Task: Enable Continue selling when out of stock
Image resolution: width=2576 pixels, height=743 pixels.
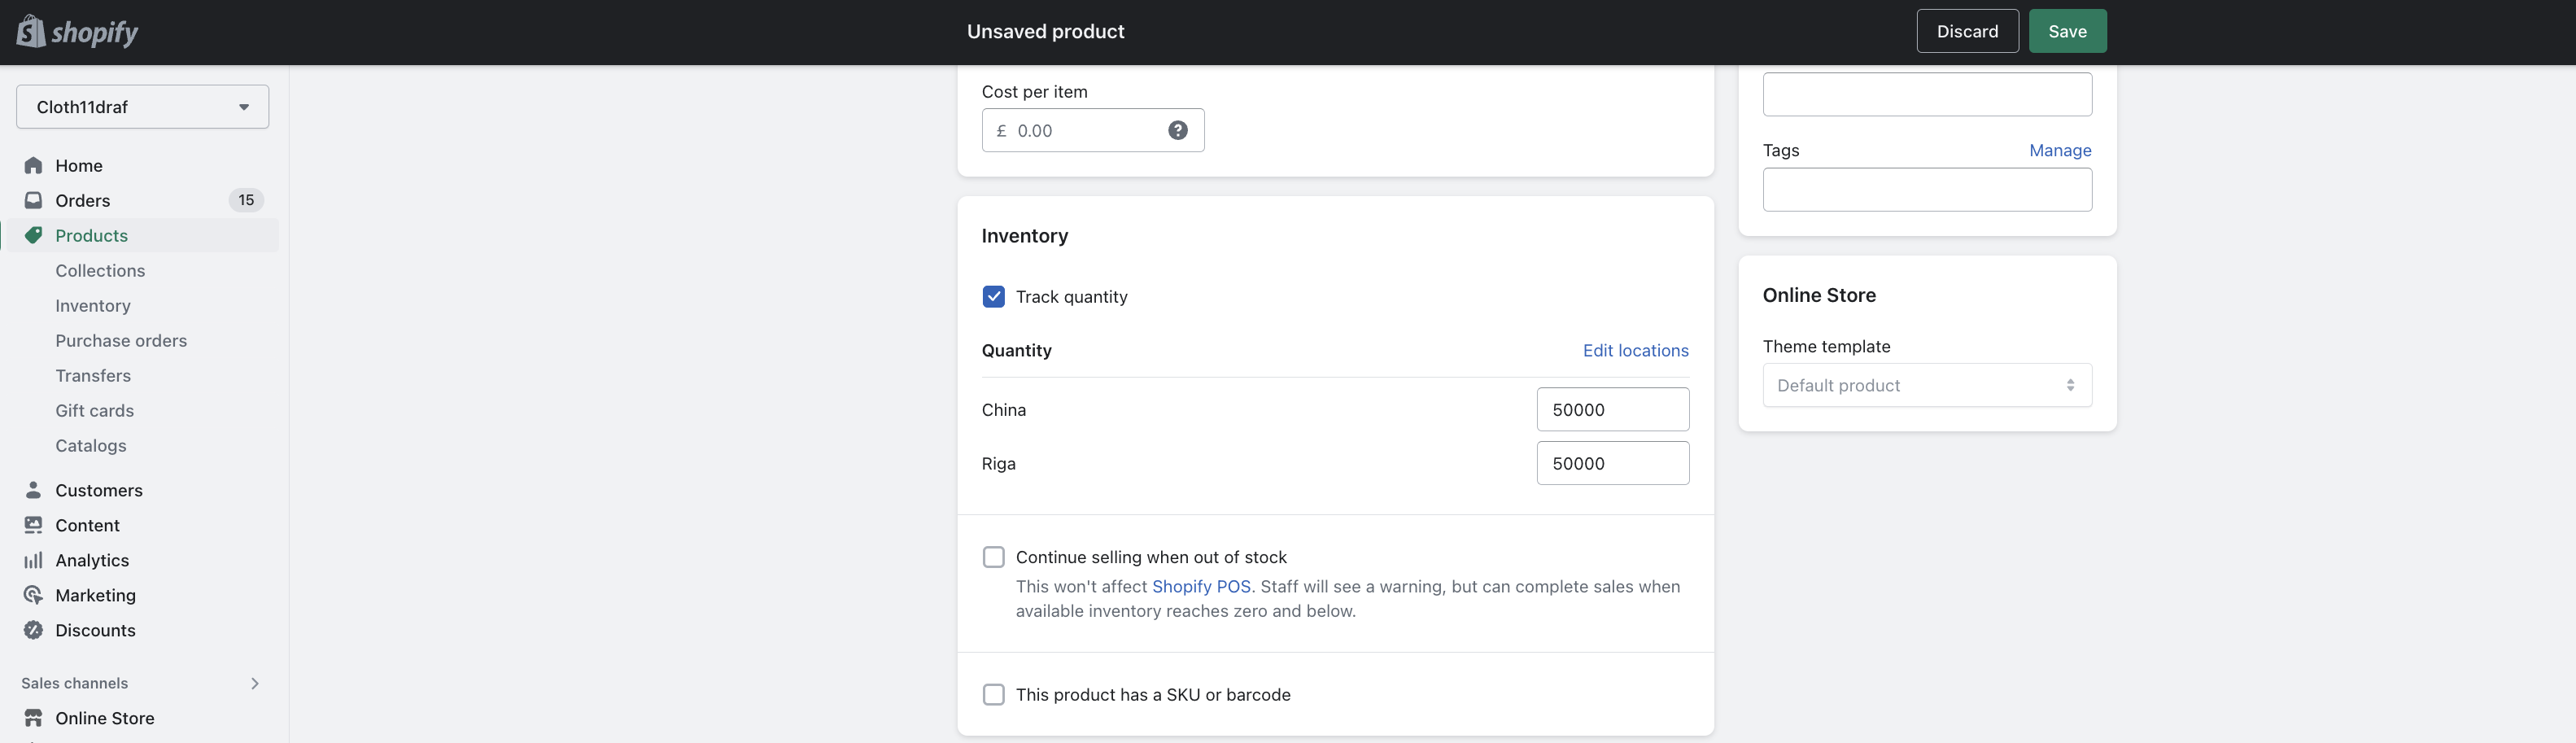Action: 993,557
